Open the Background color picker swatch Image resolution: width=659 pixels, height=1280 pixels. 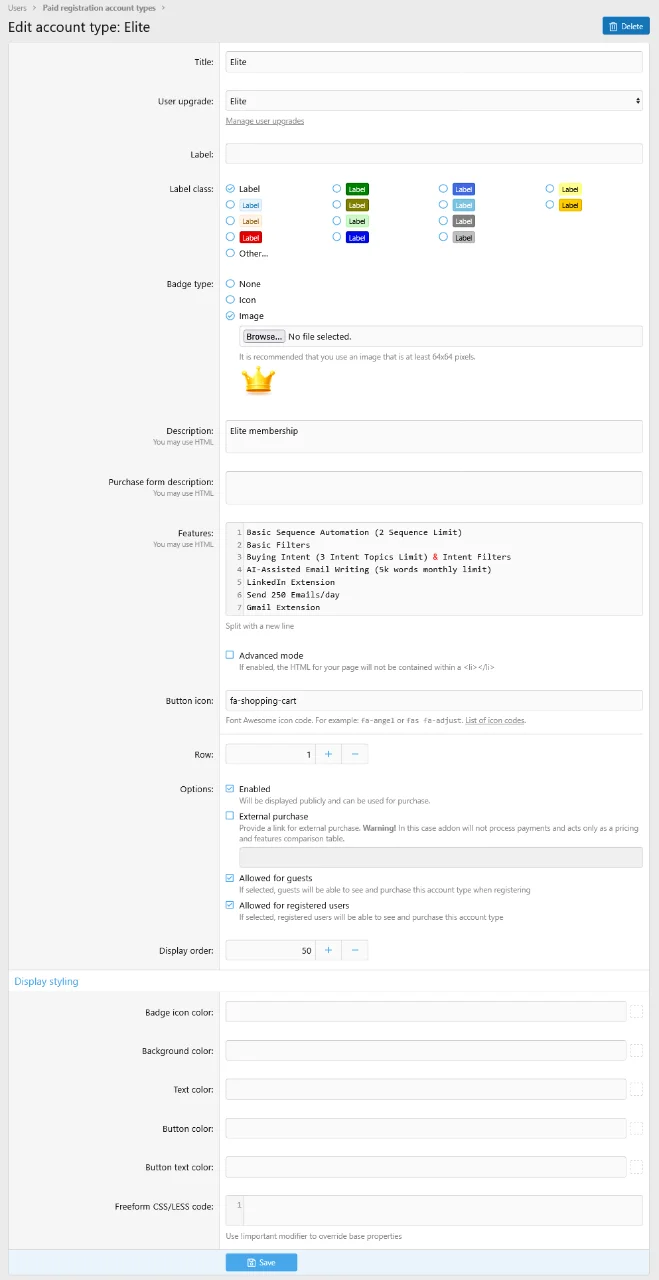[636, 1051]
